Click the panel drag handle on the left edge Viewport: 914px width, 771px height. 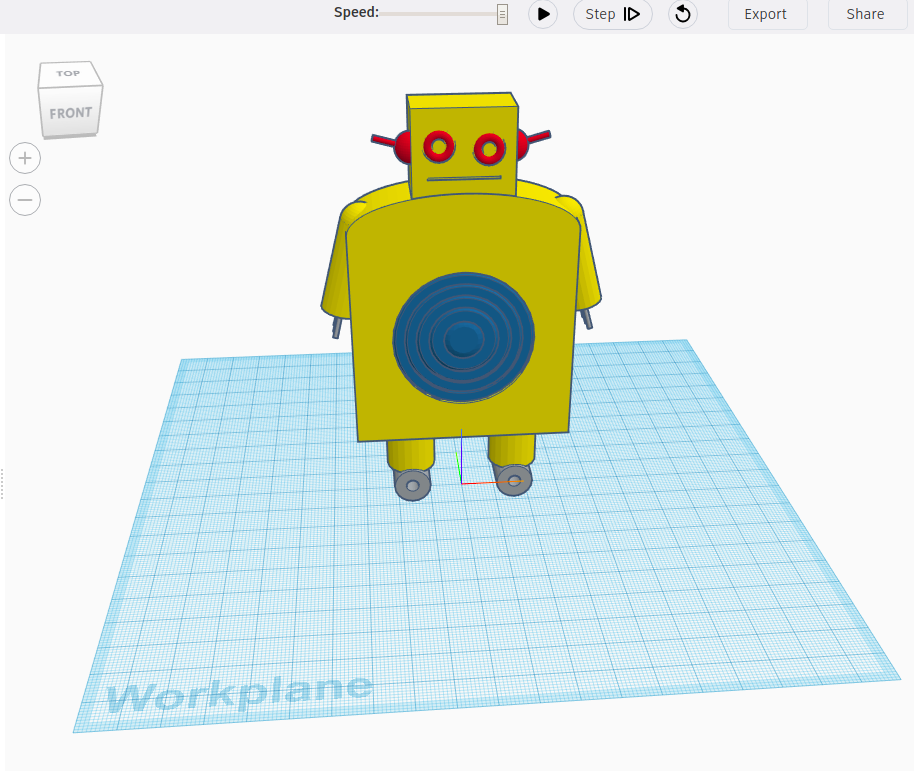click(x=3, y=484)
